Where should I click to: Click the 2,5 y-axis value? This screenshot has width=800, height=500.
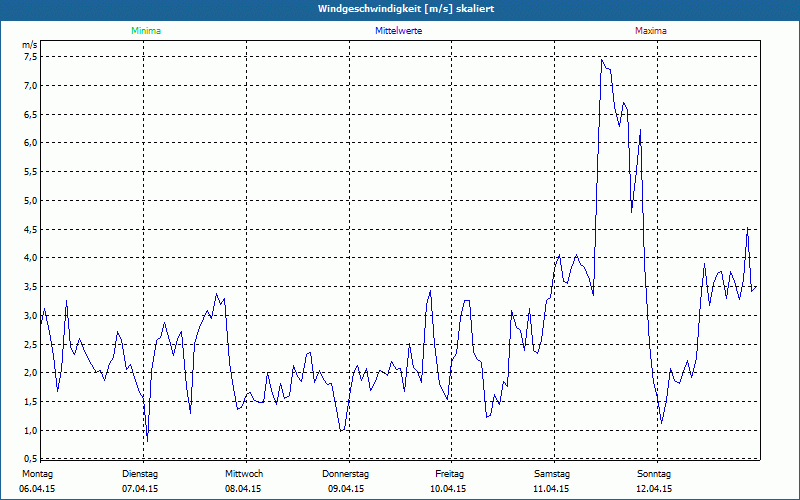click(31, 344)
